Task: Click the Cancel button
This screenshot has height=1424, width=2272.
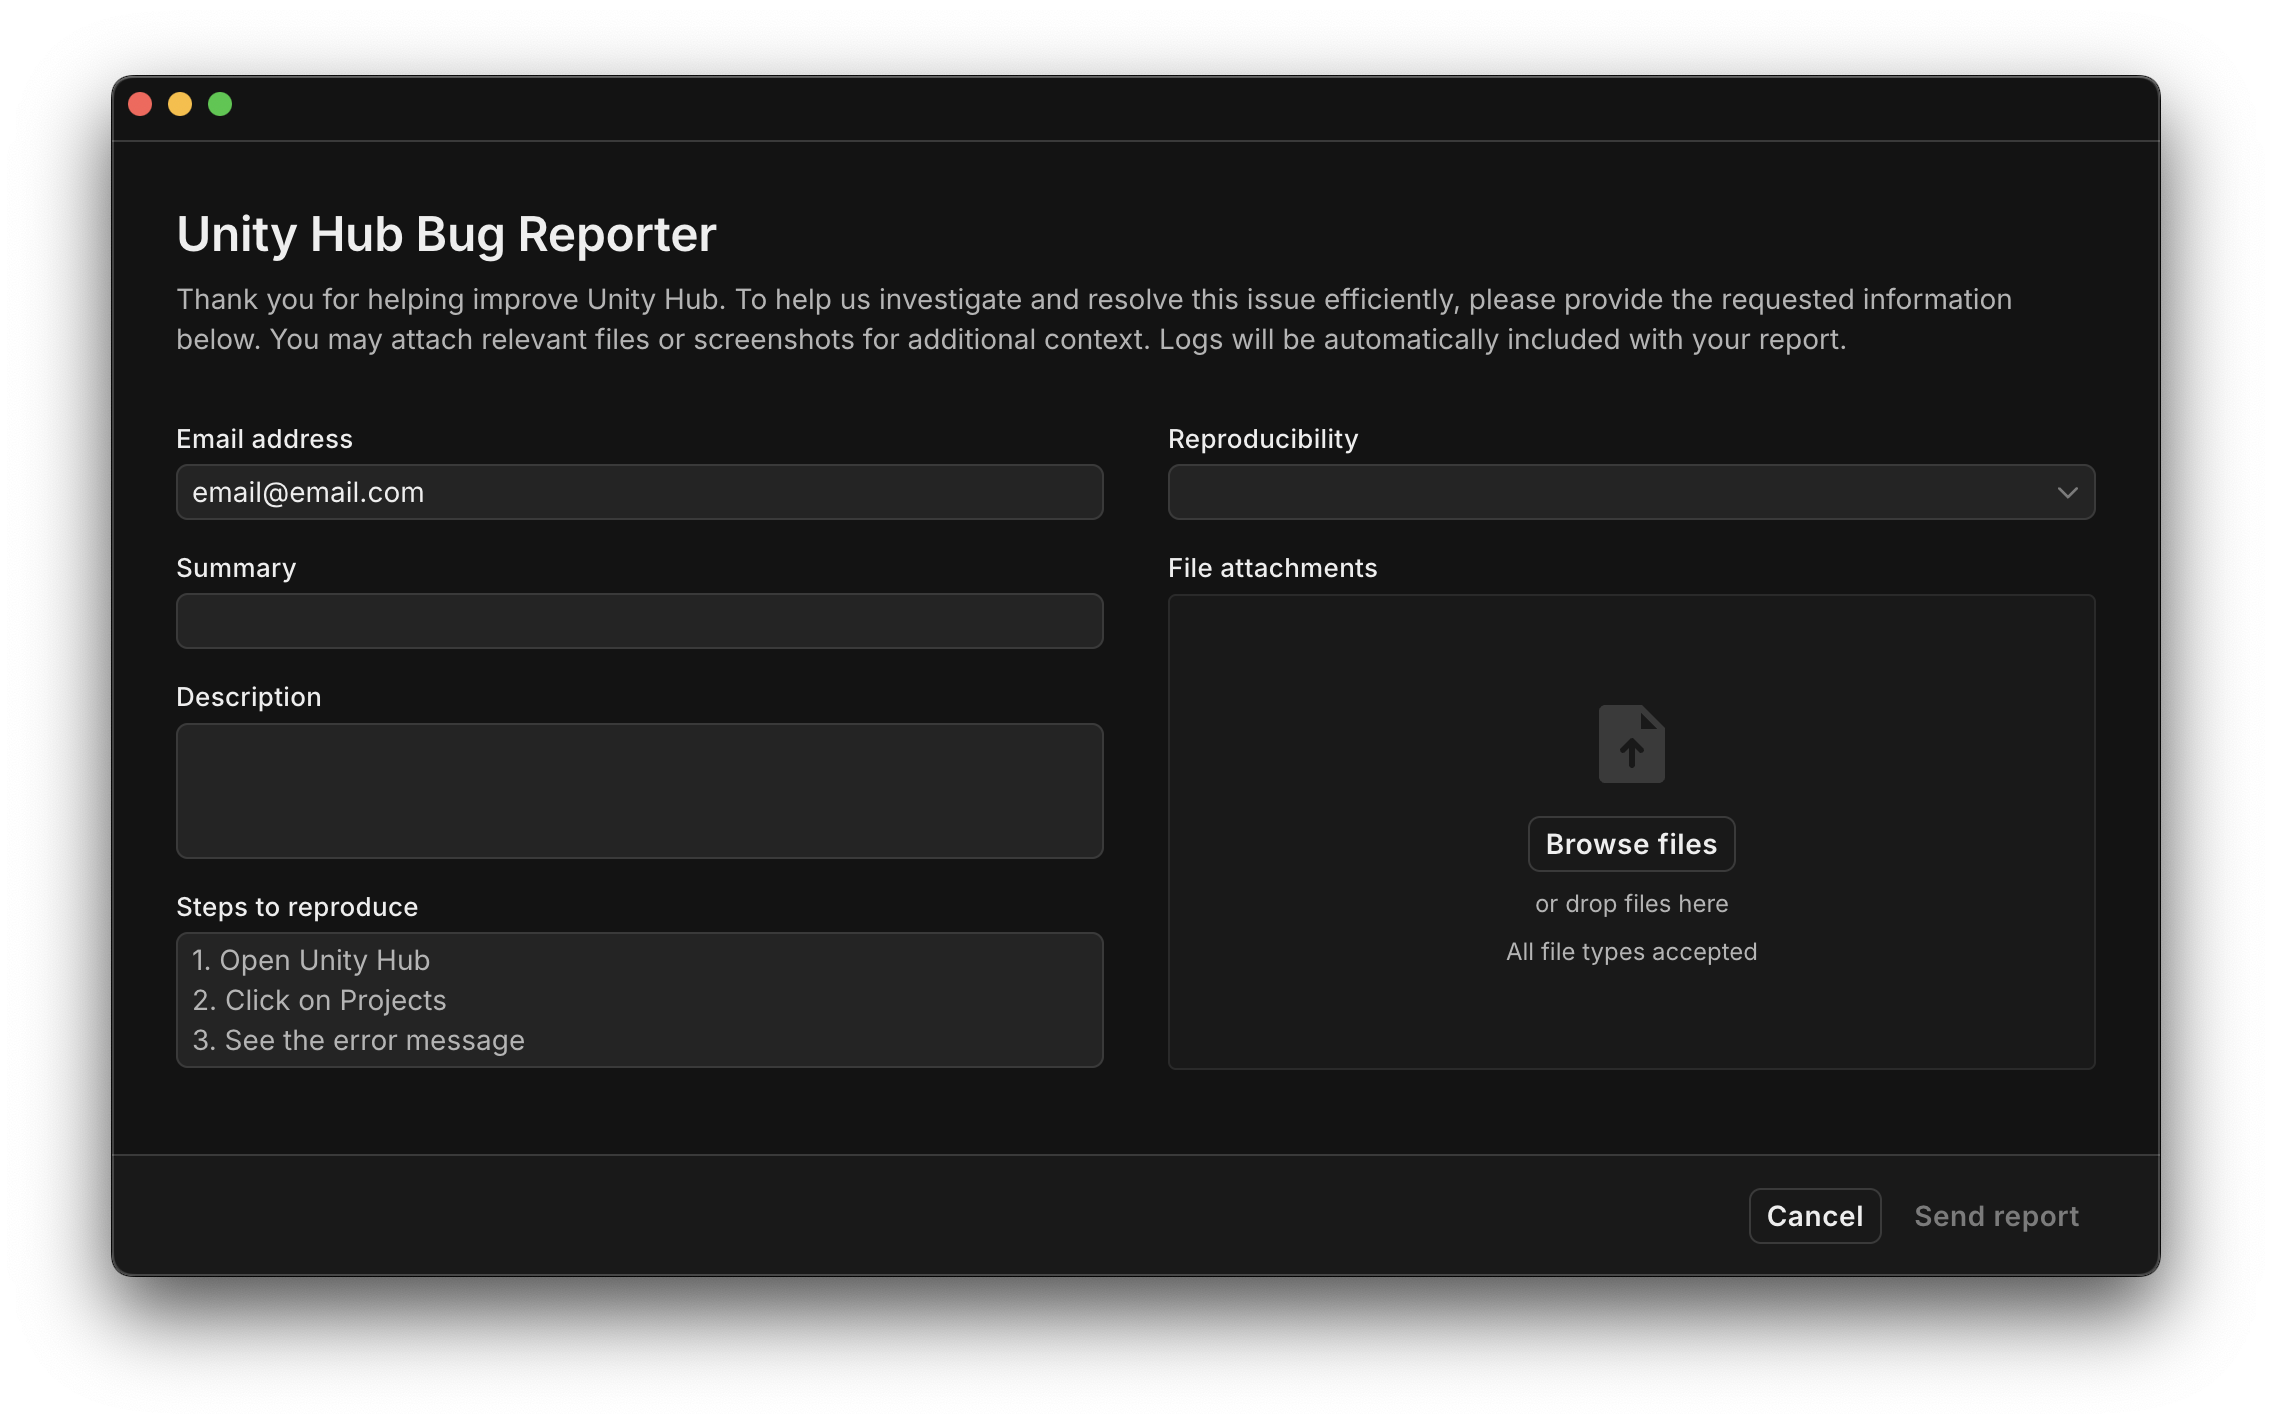Action: 1815,1215
